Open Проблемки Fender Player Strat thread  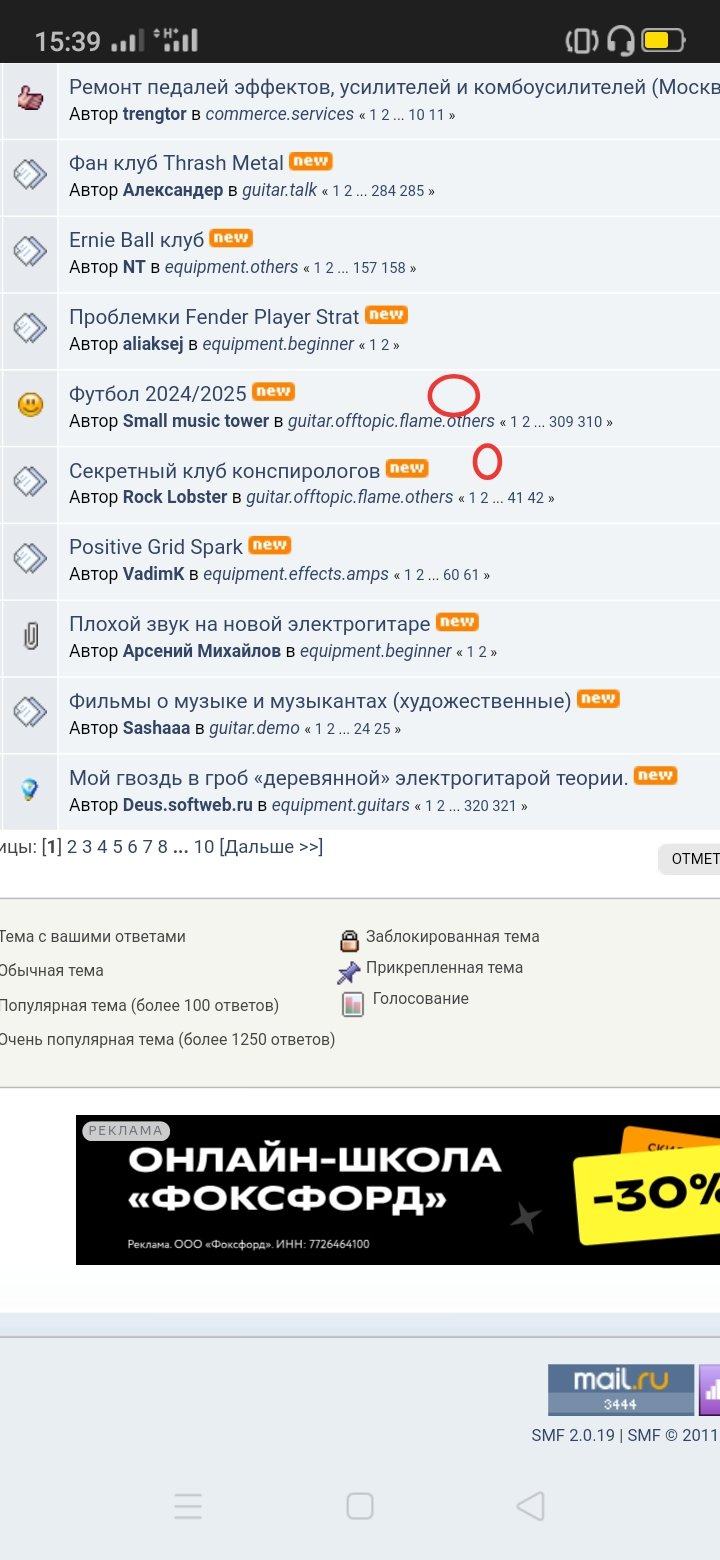214,317
